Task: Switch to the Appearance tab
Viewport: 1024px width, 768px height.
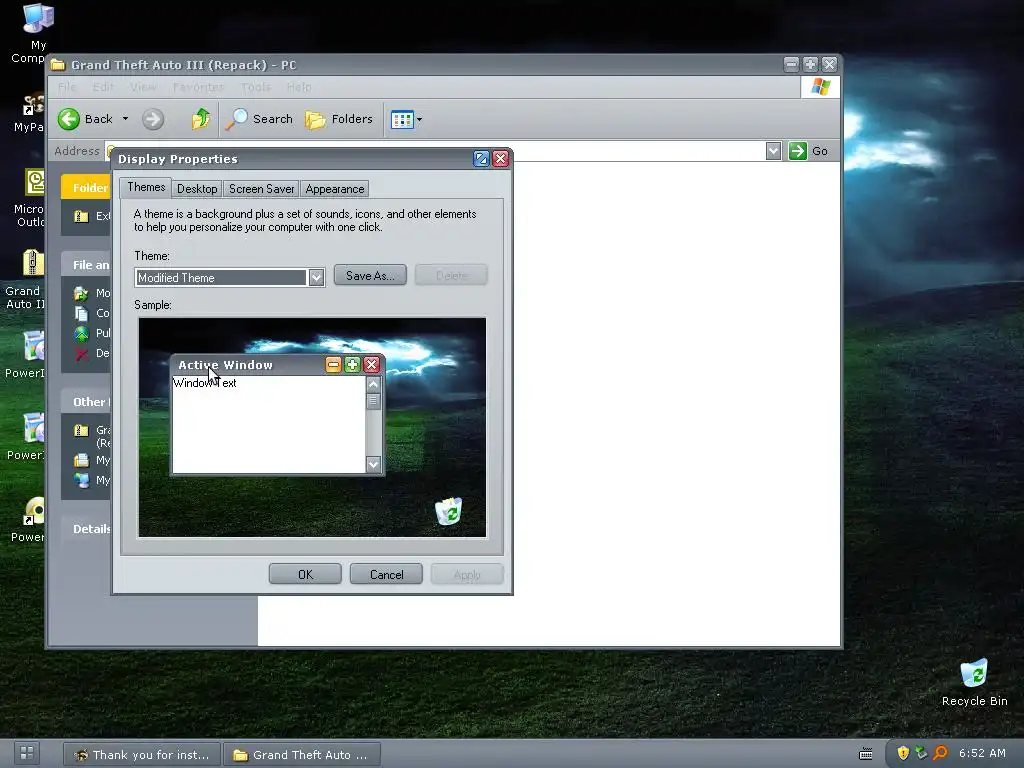Action: (334, 189)
